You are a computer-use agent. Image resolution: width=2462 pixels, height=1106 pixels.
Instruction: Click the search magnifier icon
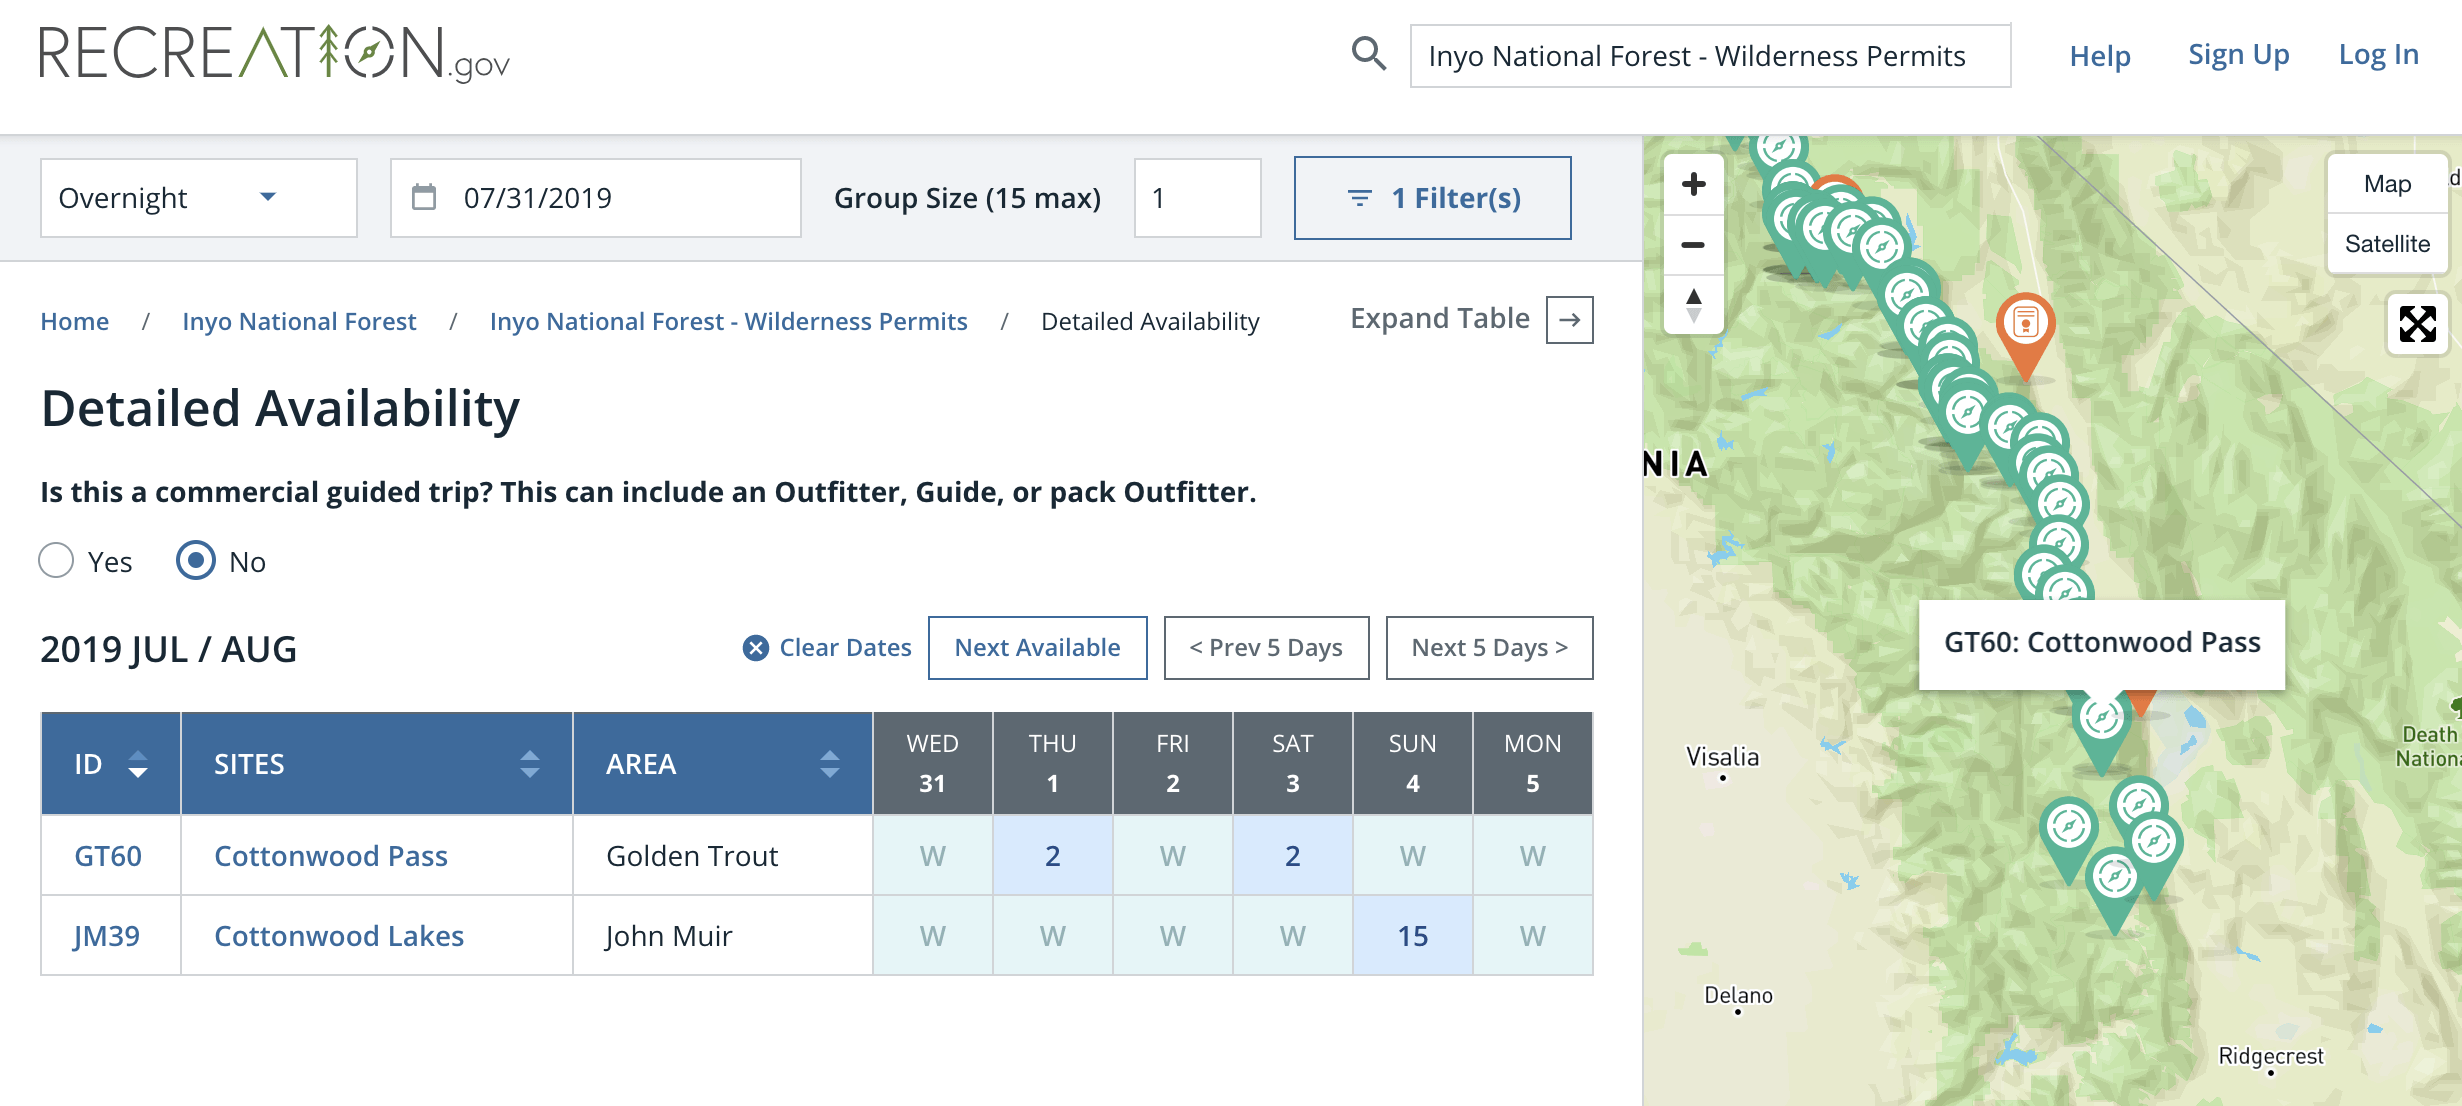click(x=1368, y=54)
